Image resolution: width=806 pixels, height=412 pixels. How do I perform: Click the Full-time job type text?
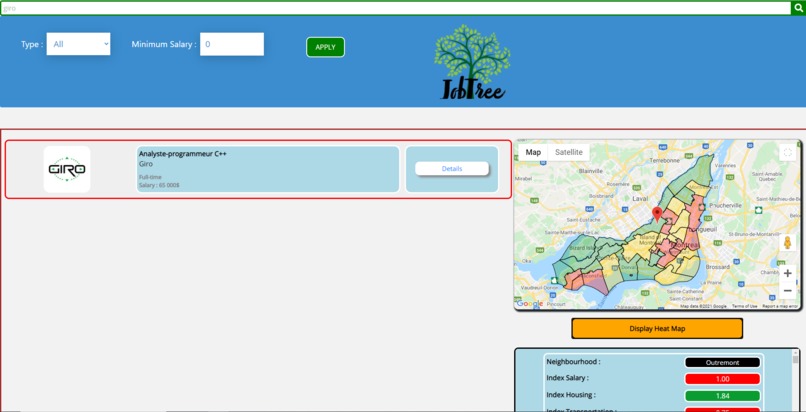(150, 177)
